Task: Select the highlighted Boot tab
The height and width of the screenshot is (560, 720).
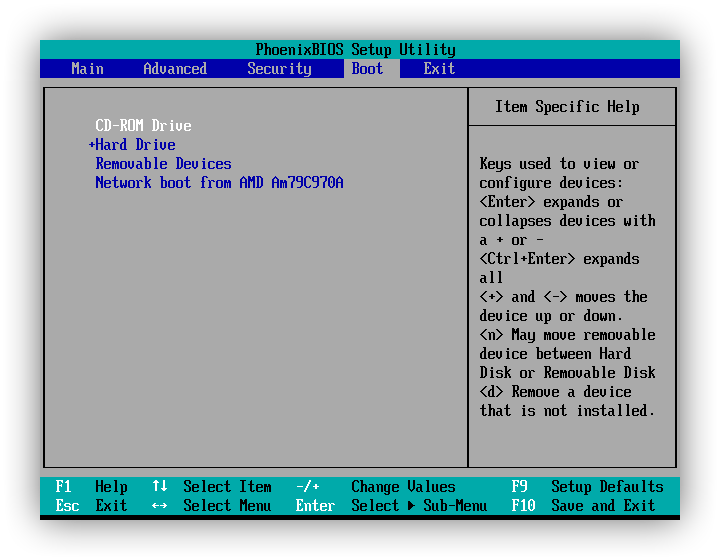Action: click(367, 69)
